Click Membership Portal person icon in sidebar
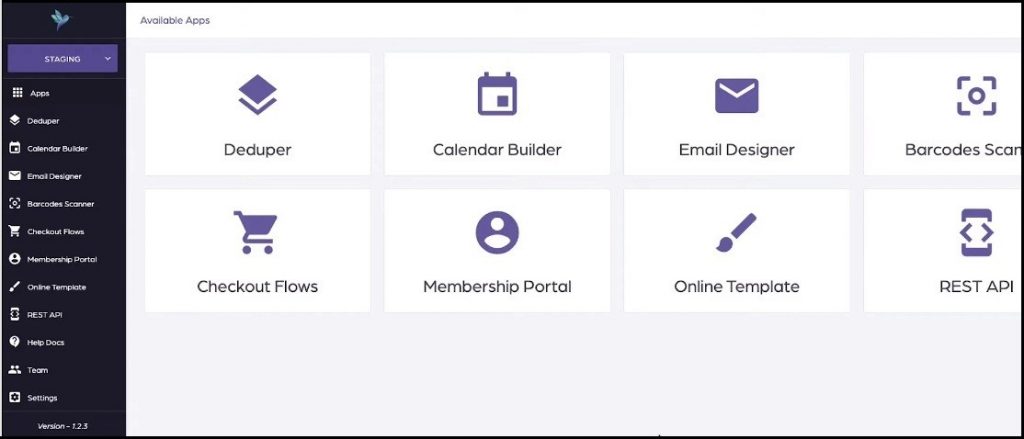Viewport: 1024px width, 439px height. pos(15,259)
